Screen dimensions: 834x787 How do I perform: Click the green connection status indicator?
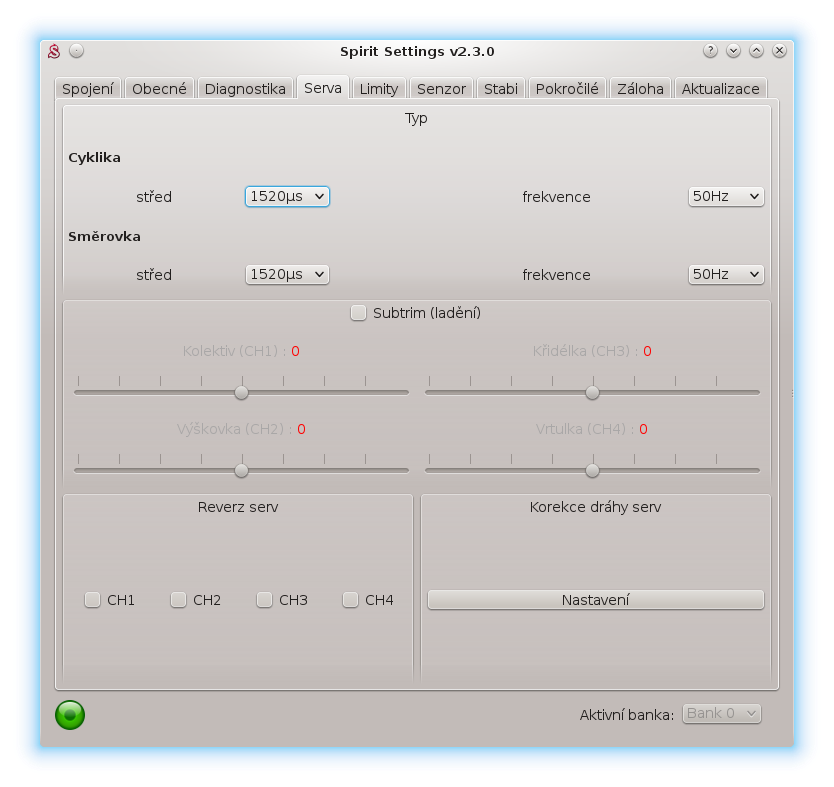(x=70, y=714)
